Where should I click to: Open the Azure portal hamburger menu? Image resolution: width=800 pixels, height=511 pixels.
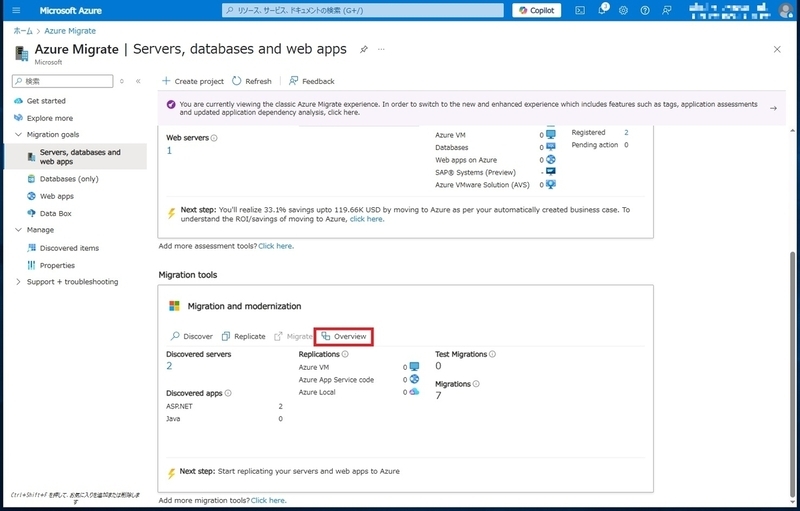coord(16,10)
